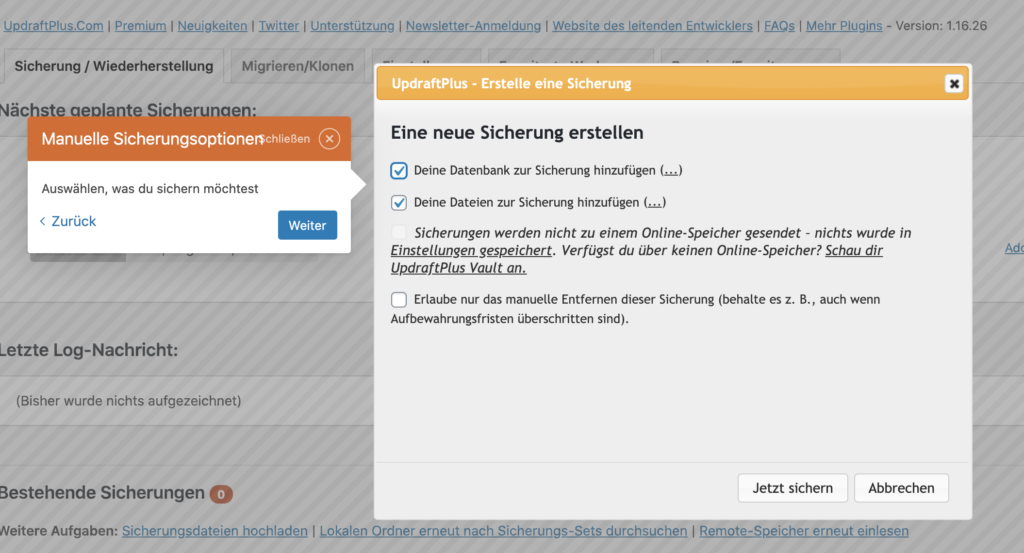Click the 'Bestehende Sicherungen' heading

(x=103, y=493)
